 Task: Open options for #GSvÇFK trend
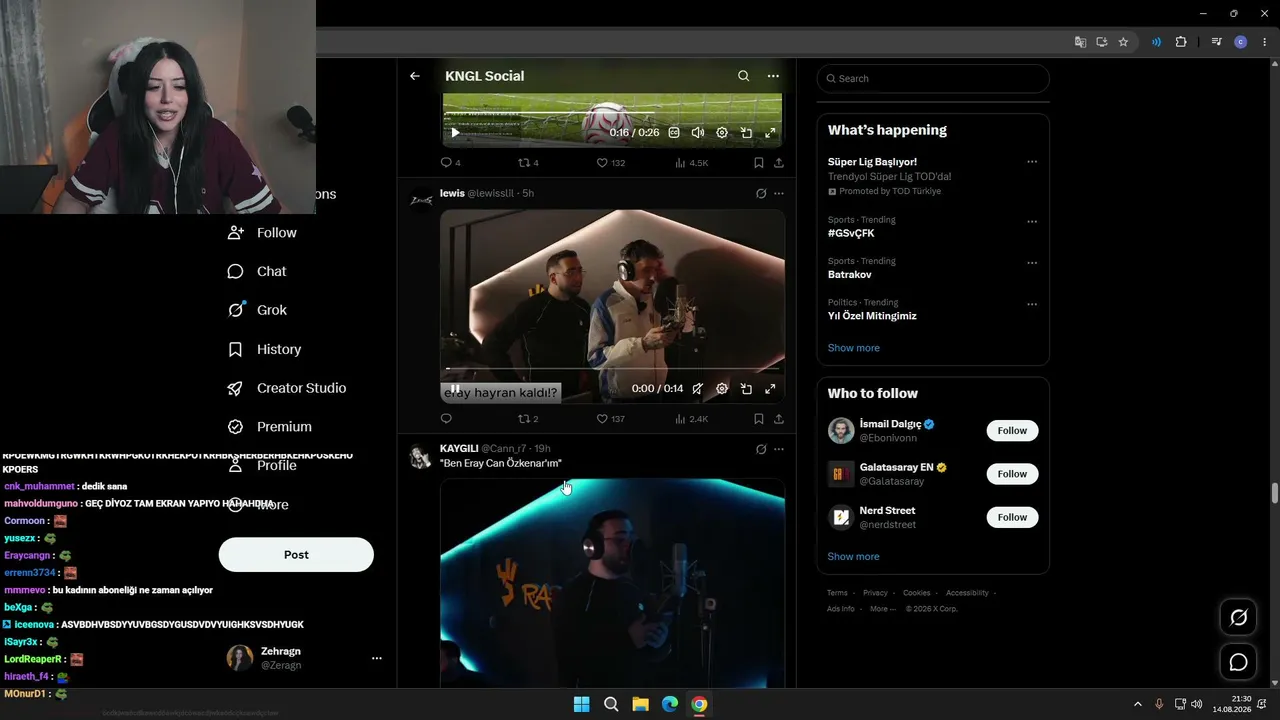(1032, 222)
